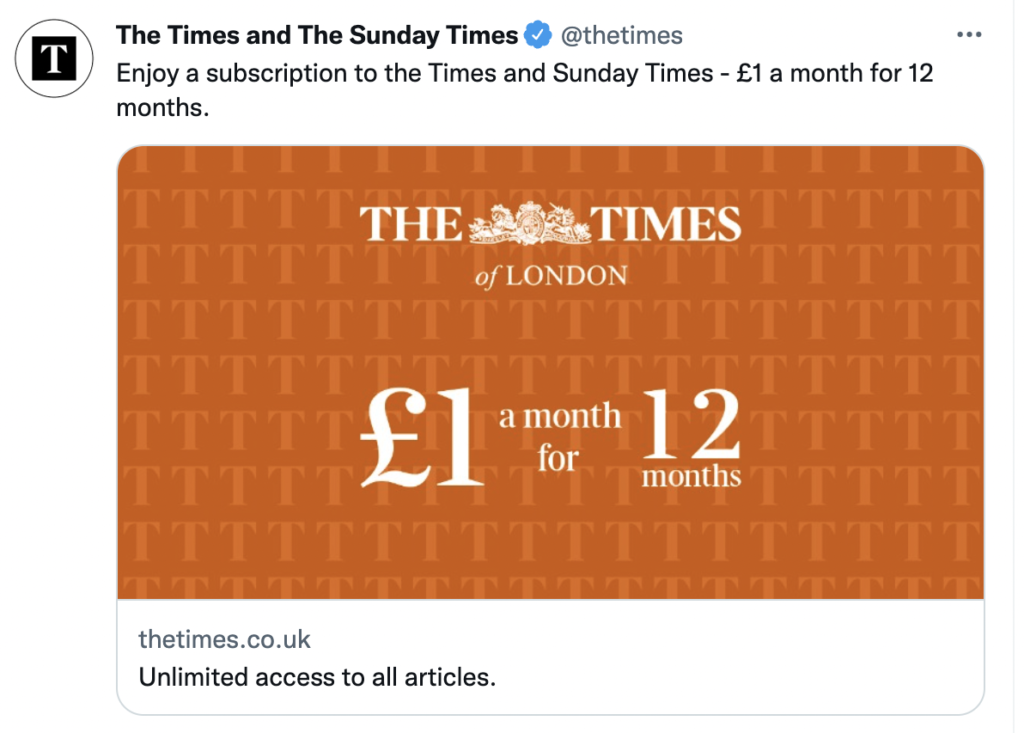This screenshot has width=1024, height=733.
Task: Click the word 'months' under the 12
Action: (691, 476)
